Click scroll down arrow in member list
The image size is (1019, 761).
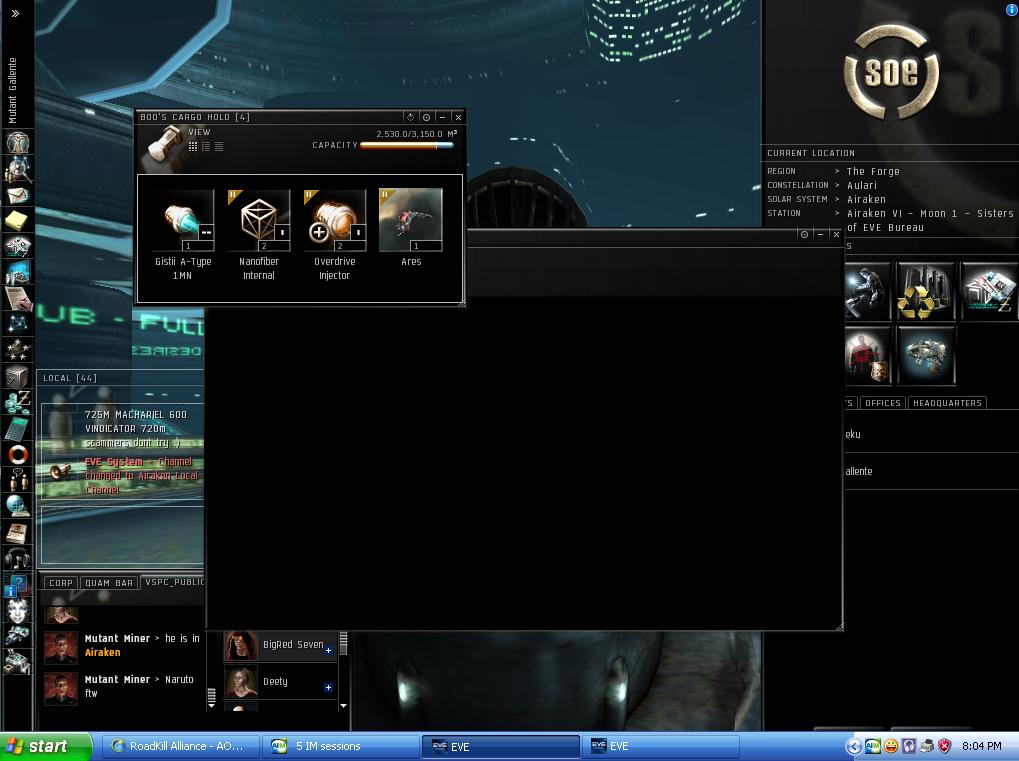(343, 706)
